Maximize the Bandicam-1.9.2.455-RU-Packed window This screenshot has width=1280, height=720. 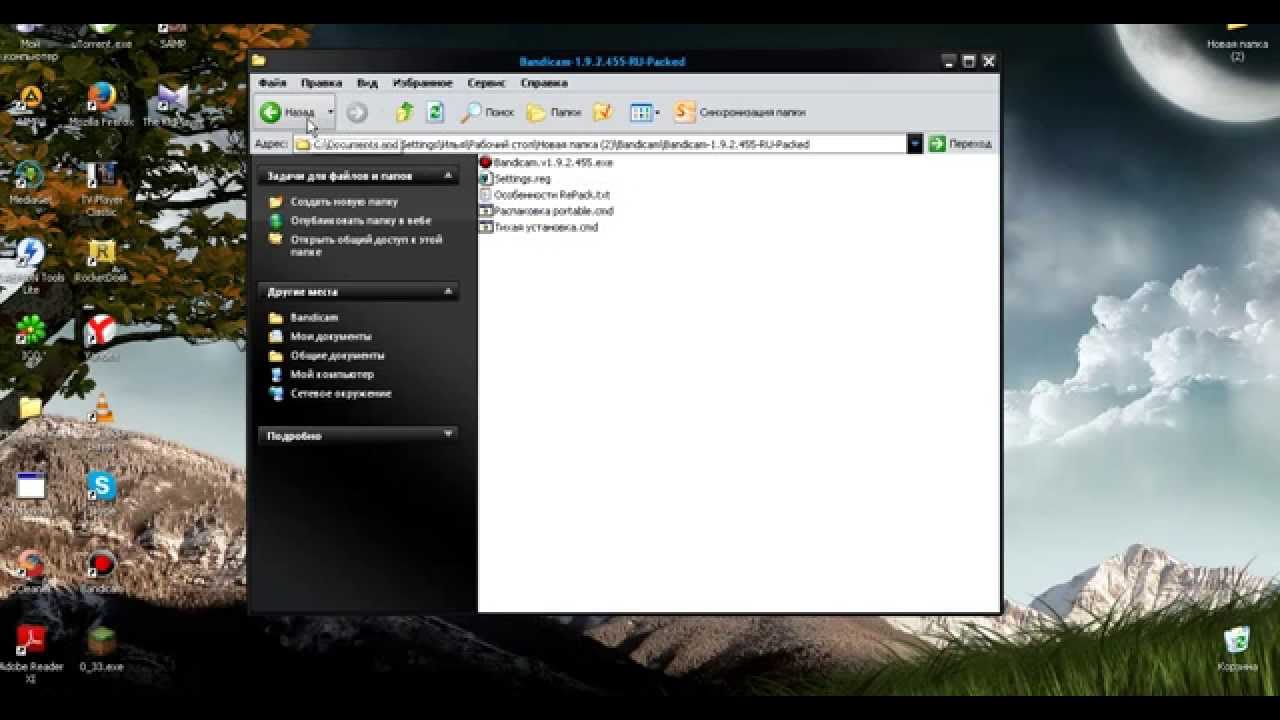click(x=968, y=61)
